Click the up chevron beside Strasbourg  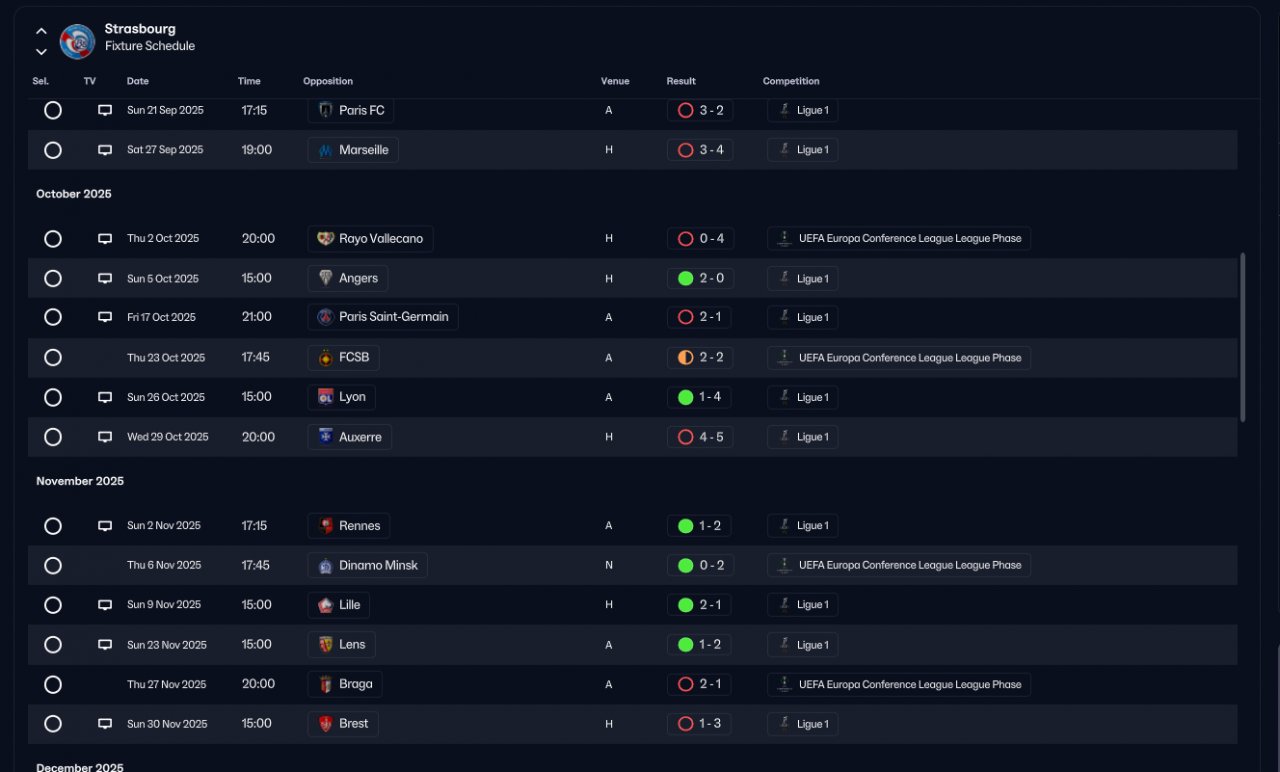tap(41, 31)
